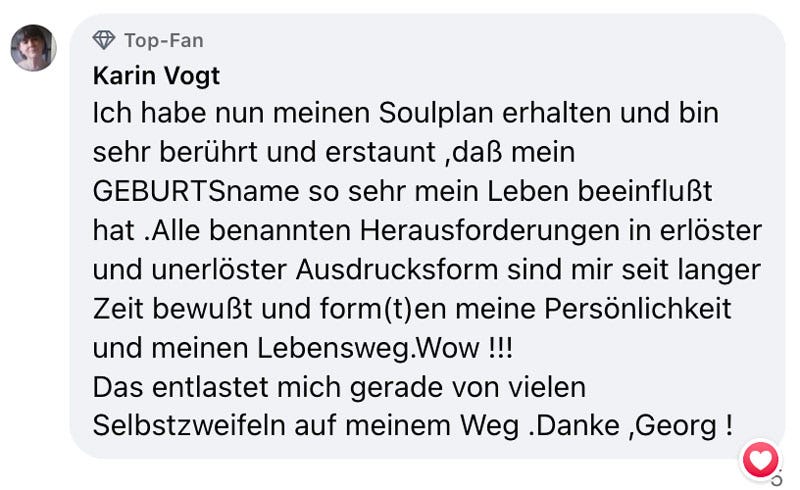Click the Top-Fan diamond badge icon
The height and width of the screenshot is (490, 800).
click(103, 40)
